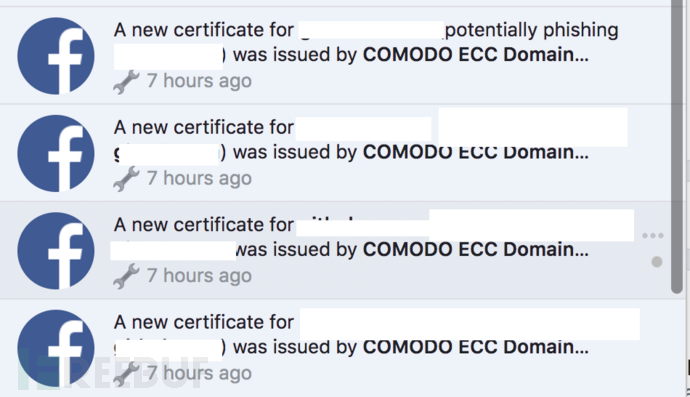This screenshot has height=397, width=690.
Task: Click the Facebook avatar of the first notification
Action: click(x=56, y=56)
